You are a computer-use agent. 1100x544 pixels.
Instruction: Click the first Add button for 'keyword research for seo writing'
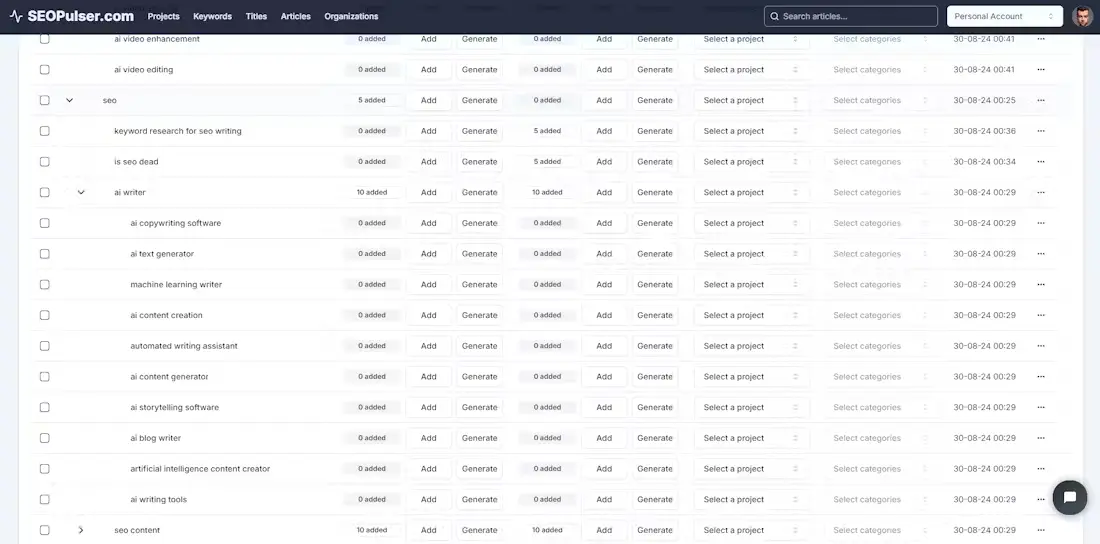[x=428, y=131]
